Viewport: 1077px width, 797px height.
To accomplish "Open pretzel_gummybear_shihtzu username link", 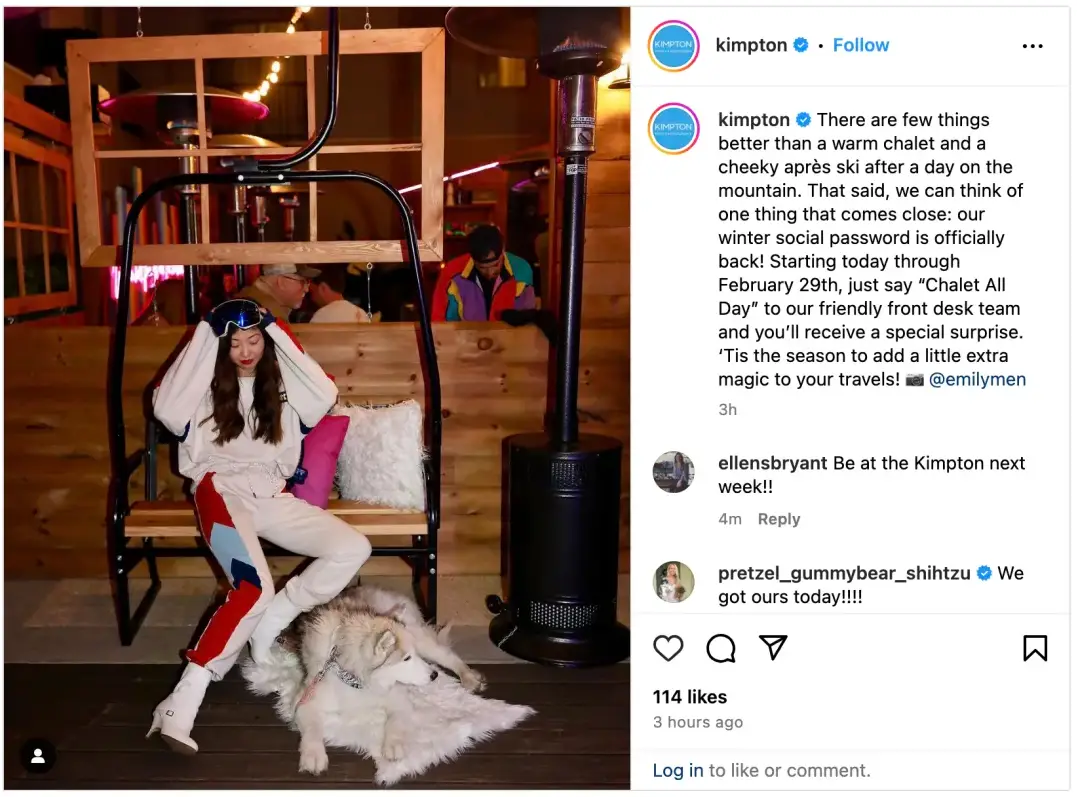I will 844,573.
